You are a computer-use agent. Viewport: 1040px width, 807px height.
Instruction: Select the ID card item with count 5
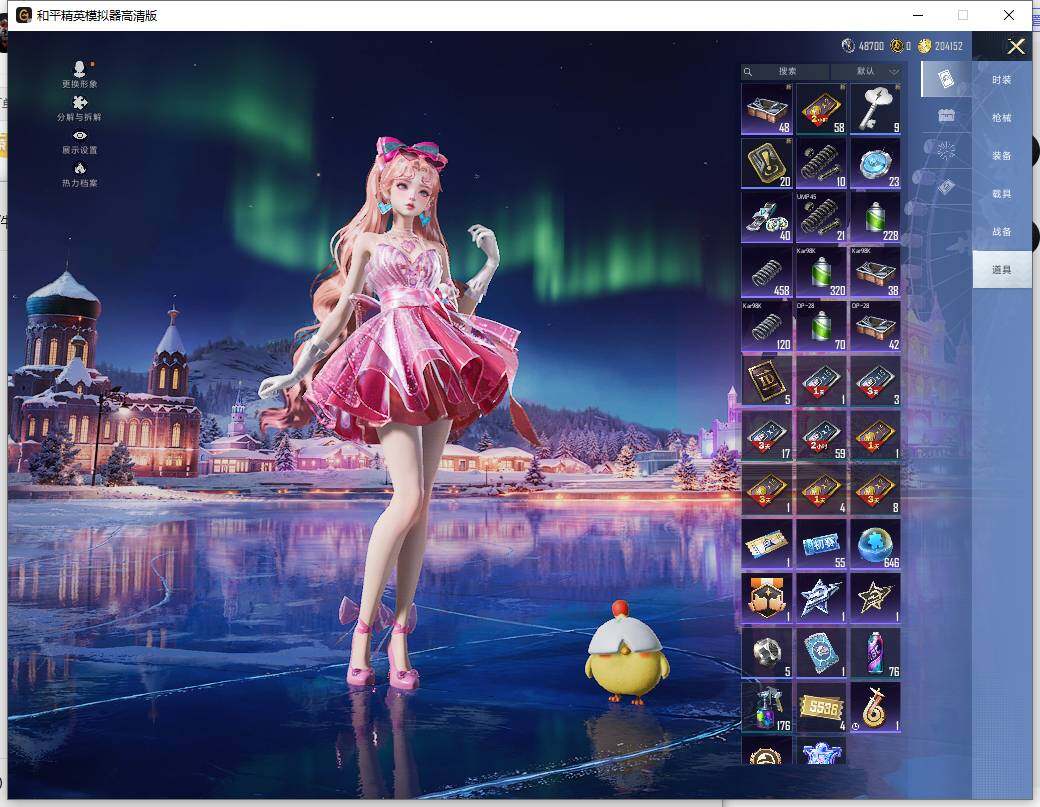pos(767,381)
